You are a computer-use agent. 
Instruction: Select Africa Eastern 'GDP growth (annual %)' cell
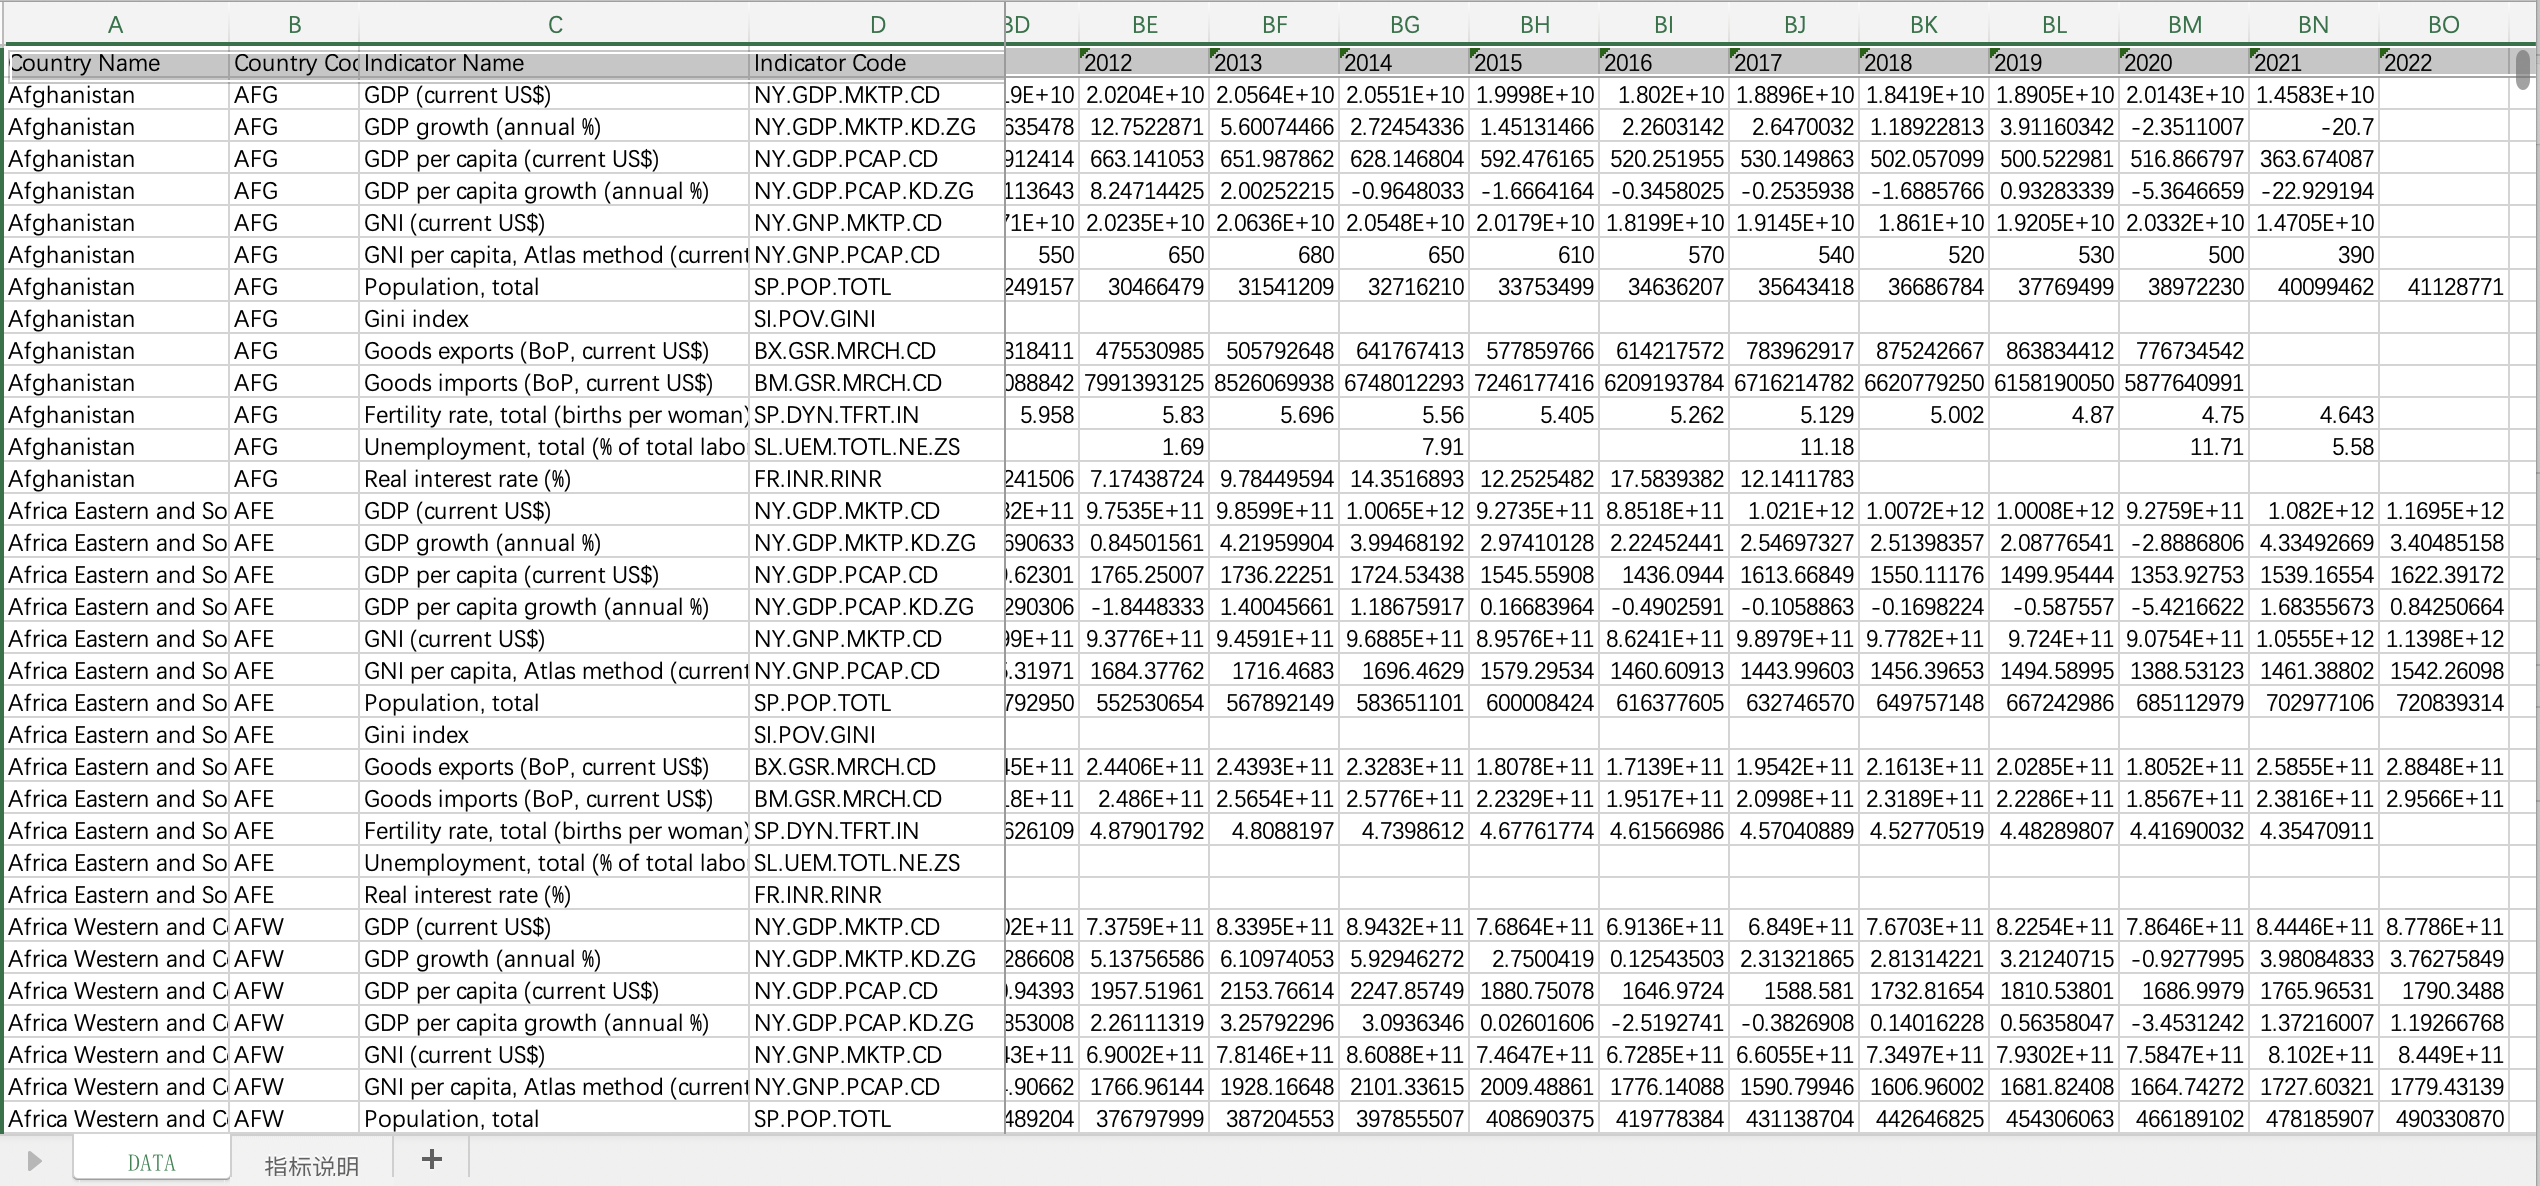555,543
